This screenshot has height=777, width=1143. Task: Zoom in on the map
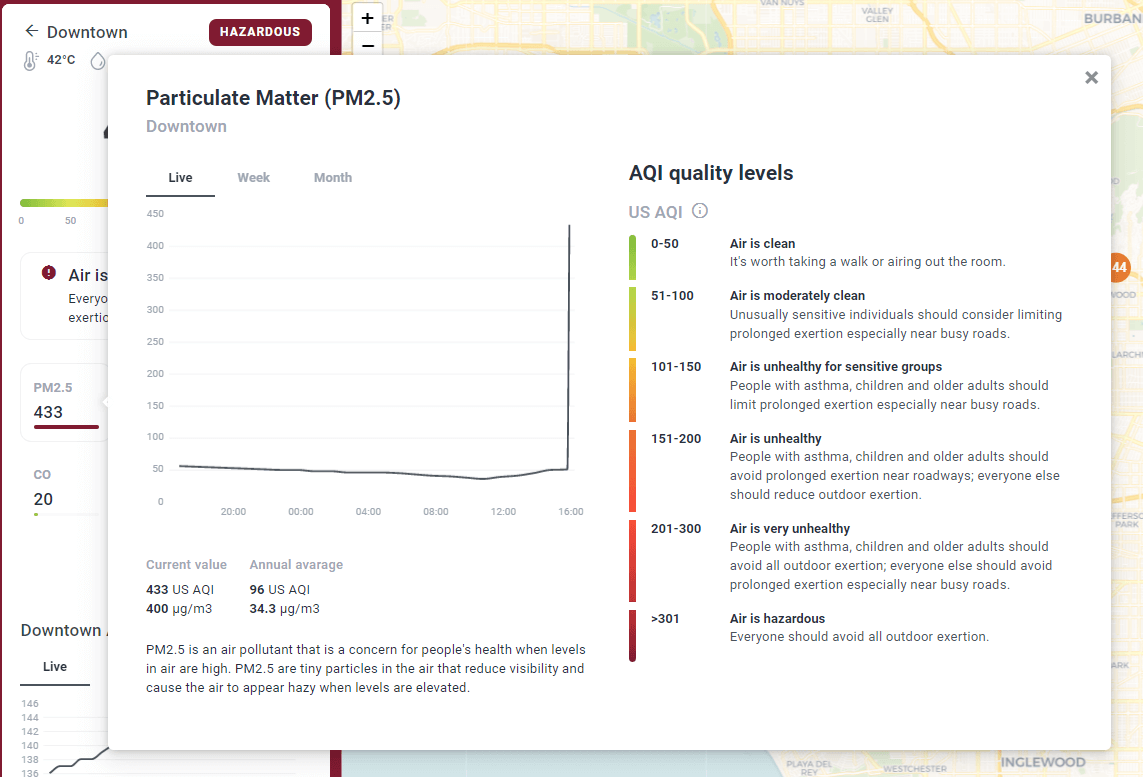click(368, 18)
